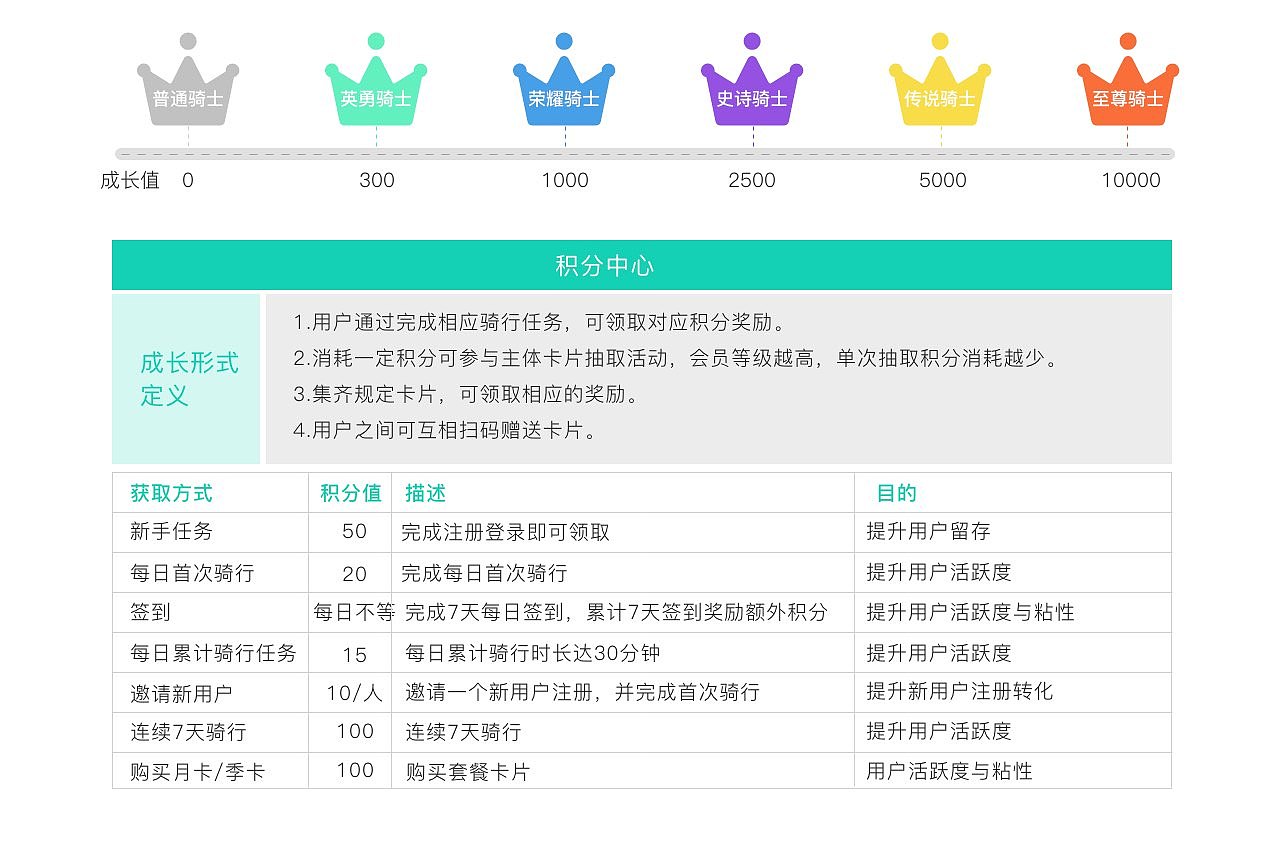Click points value 15
The image size is (1280, 858).
pos(354,655)
